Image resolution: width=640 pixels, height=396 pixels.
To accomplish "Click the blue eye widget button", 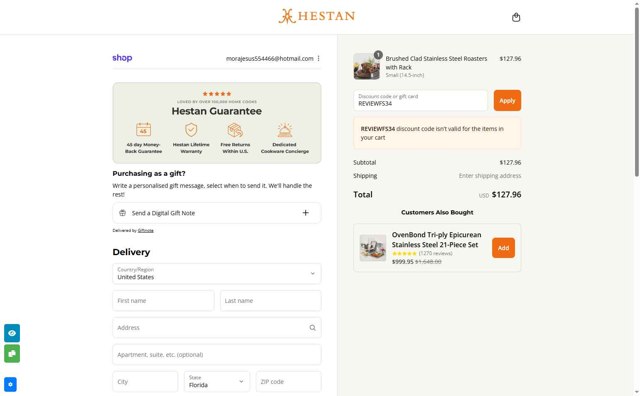I will (x=12, y=333).
